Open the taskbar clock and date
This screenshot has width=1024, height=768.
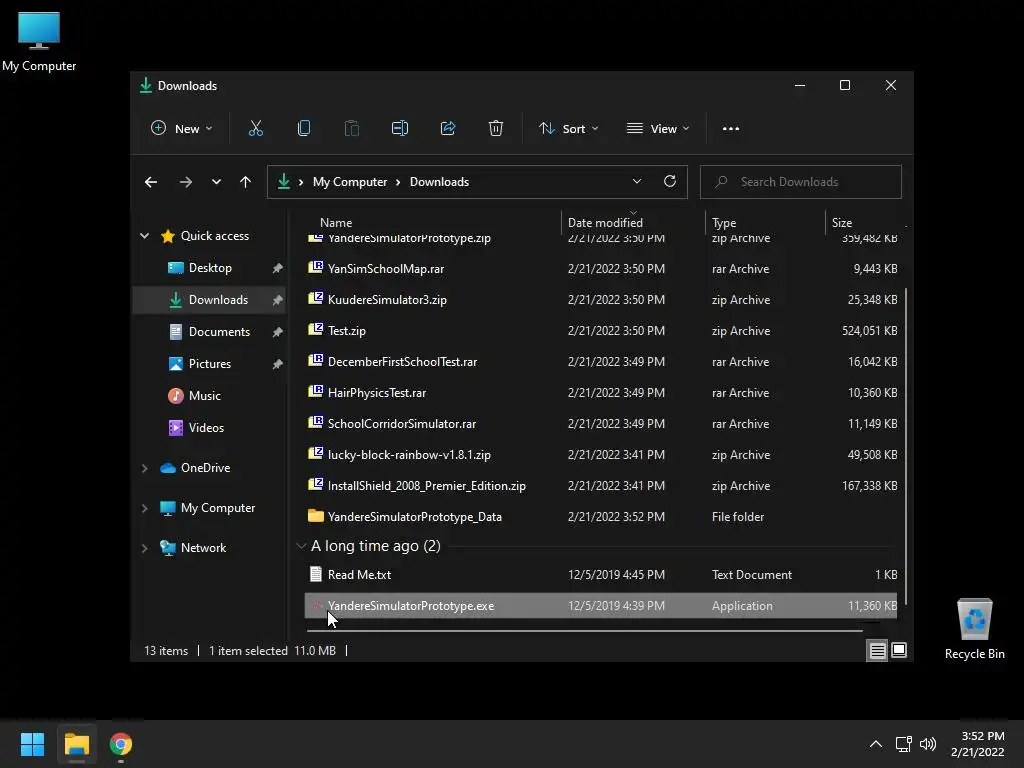tap(977, 744)
